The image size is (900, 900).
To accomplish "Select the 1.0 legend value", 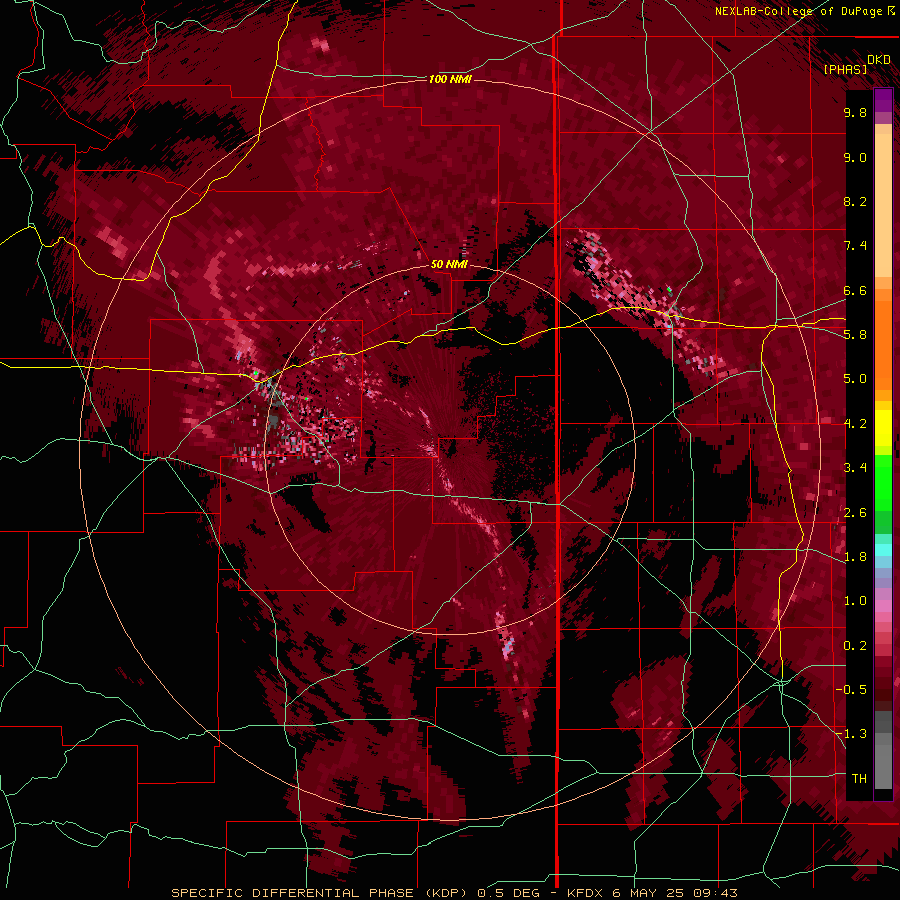I will (x=855, y=601).
